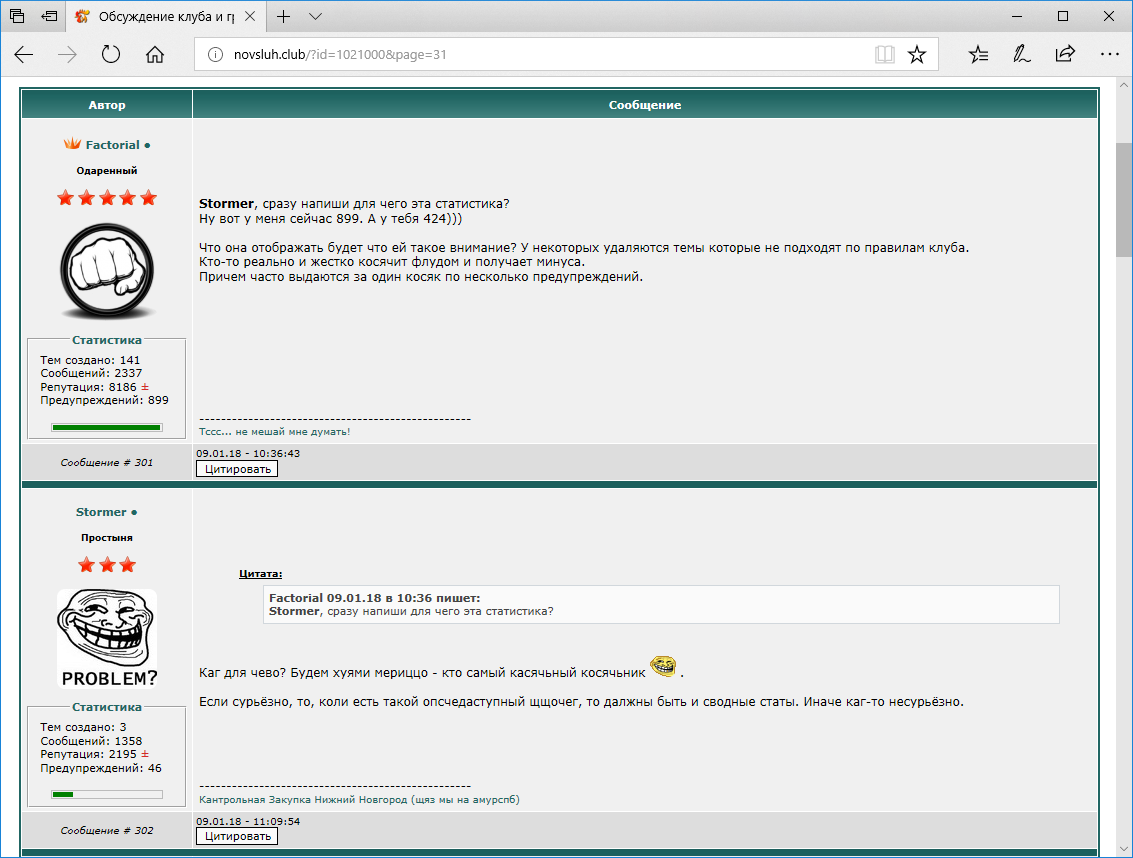Go to Home via the house icon
Viewport: 1133px width, 858px height.
(155, 54)
